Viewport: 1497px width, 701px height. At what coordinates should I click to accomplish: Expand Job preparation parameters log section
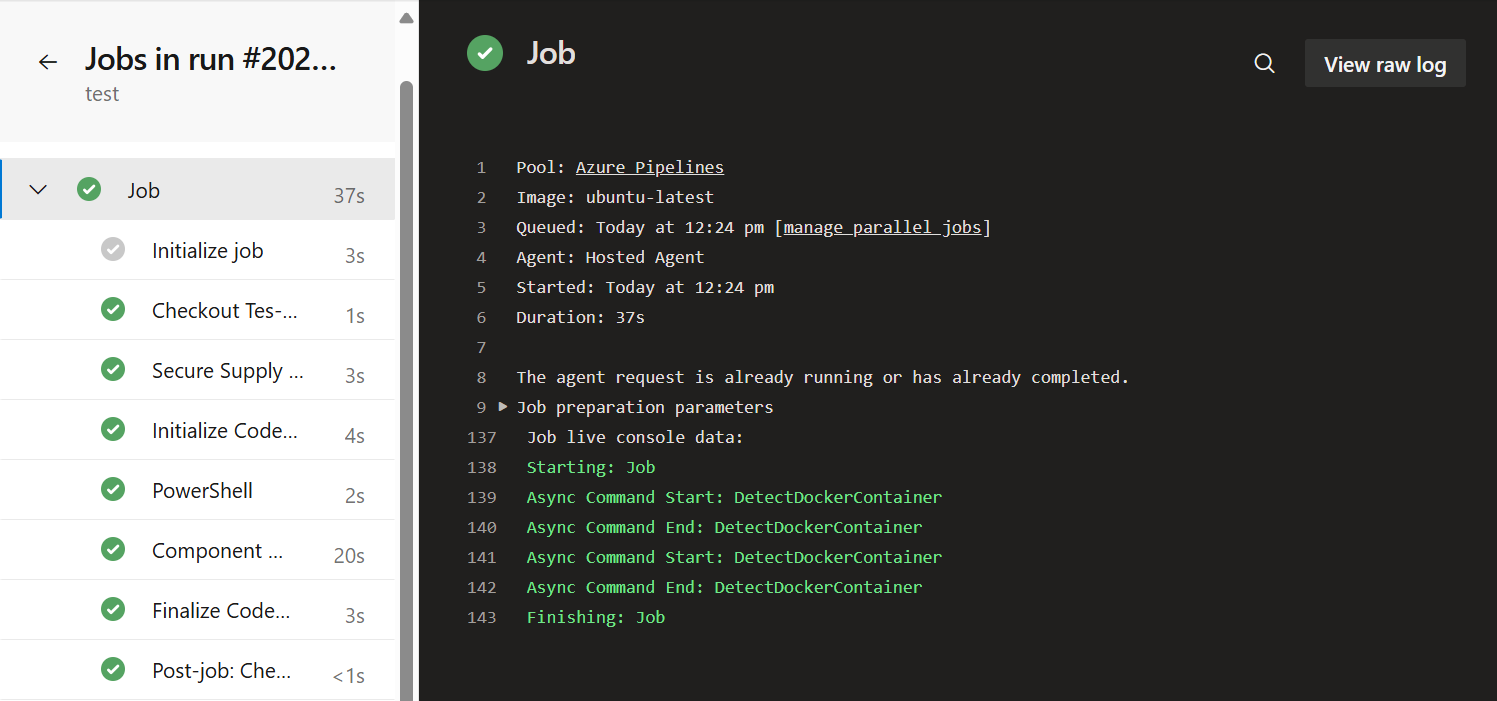click(x=503, y=407)
